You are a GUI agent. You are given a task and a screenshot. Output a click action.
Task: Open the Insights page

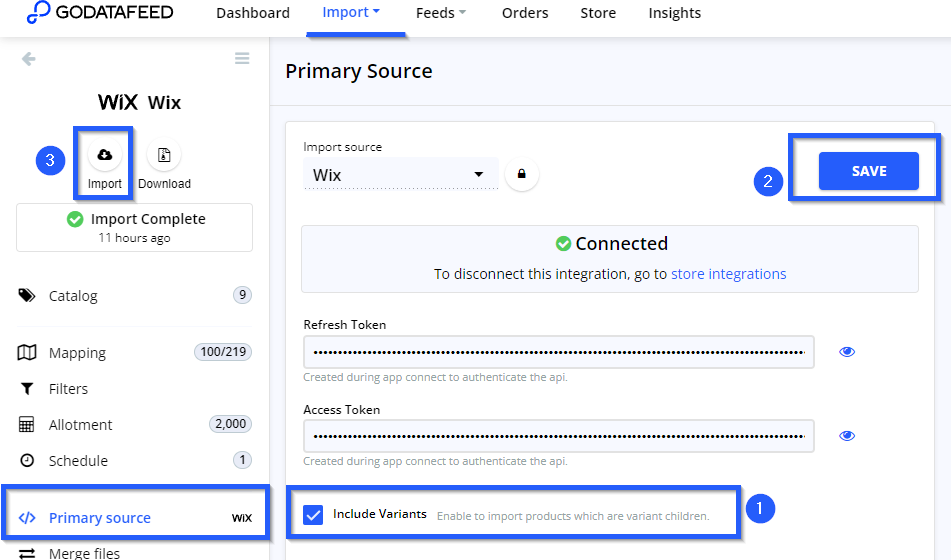click(x=674, y=13)
